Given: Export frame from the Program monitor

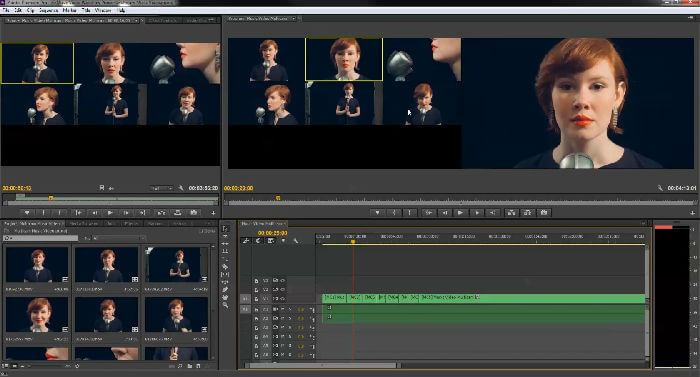Looking at the screenshot, I should tap(544, 213).
